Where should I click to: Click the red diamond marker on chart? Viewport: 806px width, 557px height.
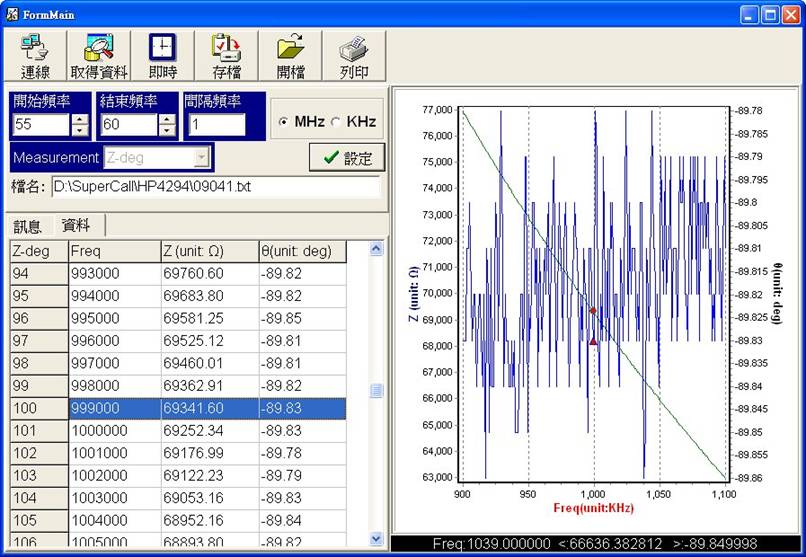593,311
